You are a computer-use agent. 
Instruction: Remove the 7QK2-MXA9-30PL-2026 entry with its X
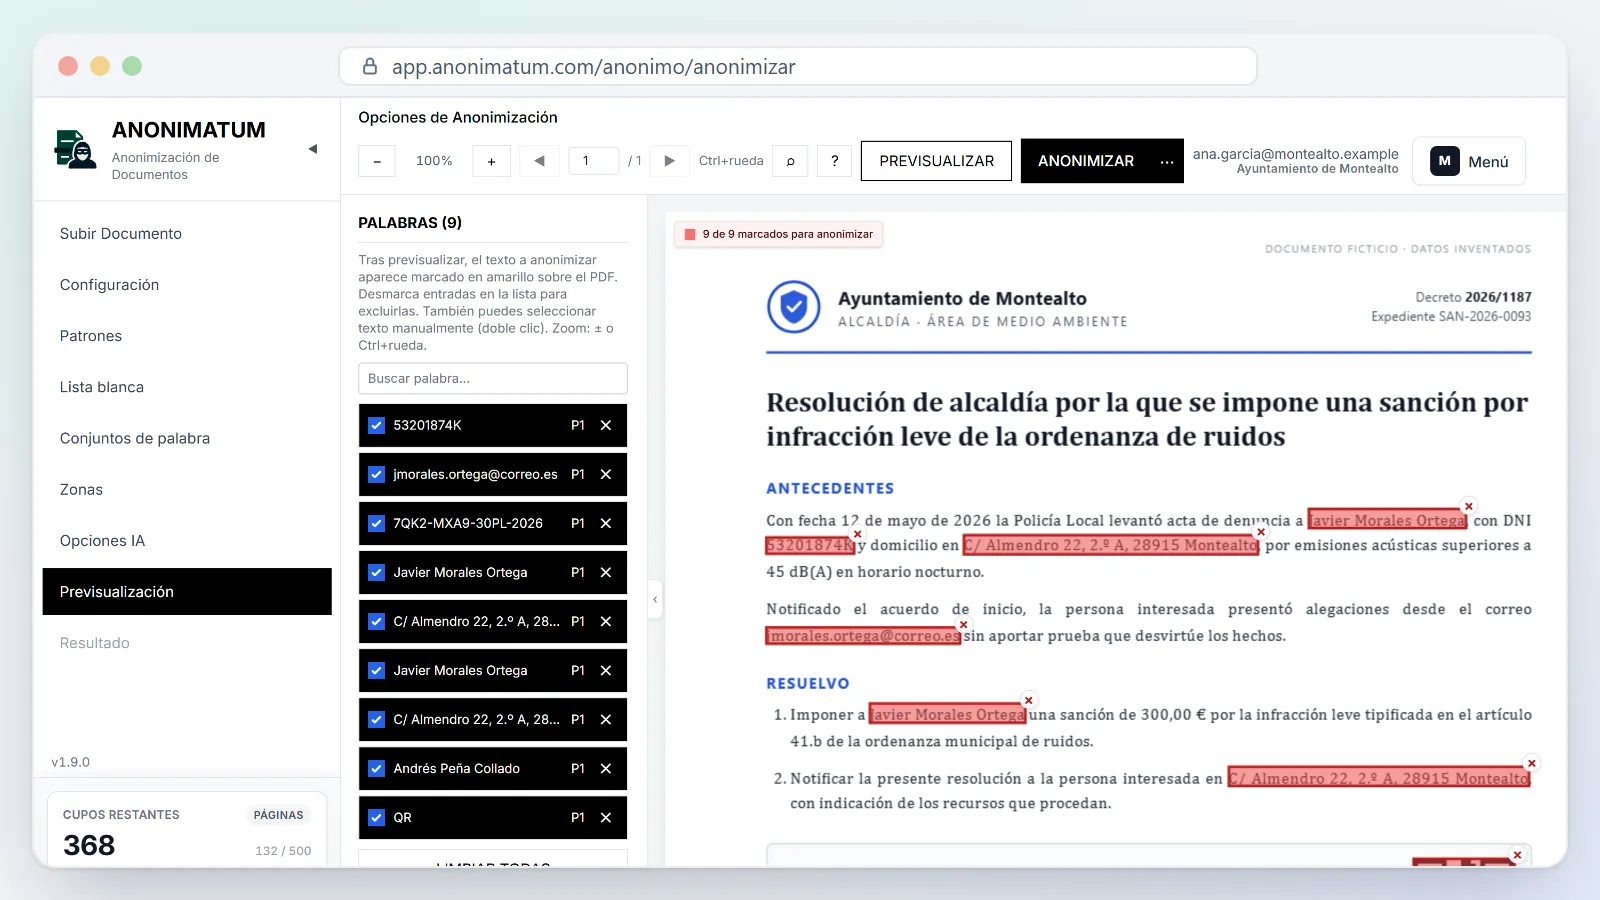coord(606,523)
